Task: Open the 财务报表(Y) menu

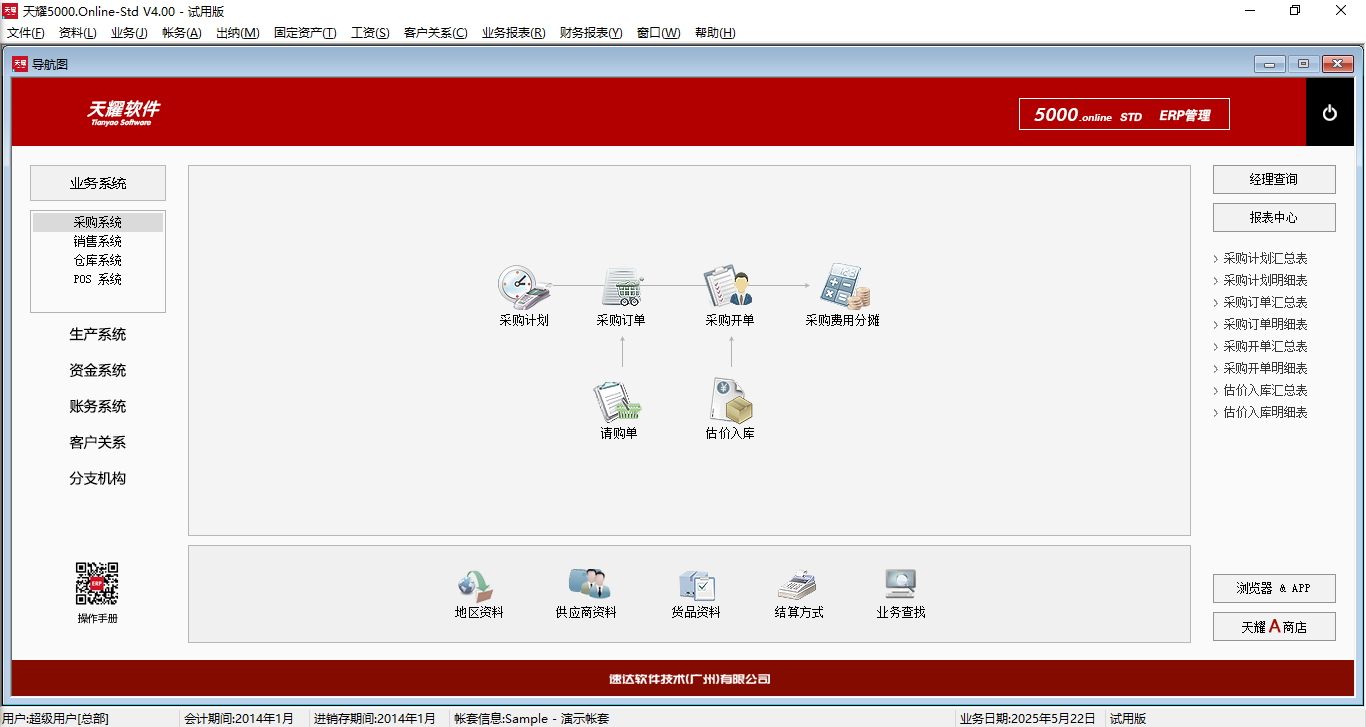Action: click(x=591, y=33)
